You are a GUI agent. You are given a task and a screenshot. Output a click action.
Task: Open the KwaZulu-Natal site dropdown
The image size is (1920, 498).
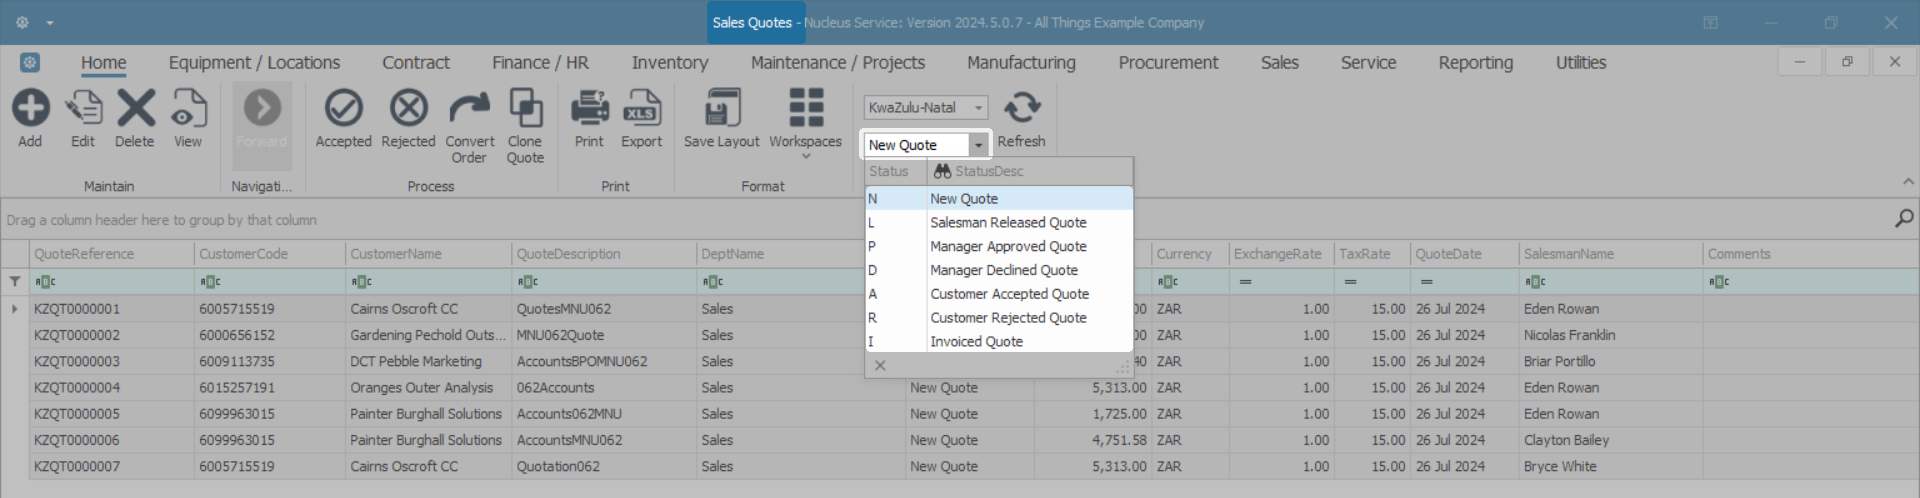tap(979, 108)
